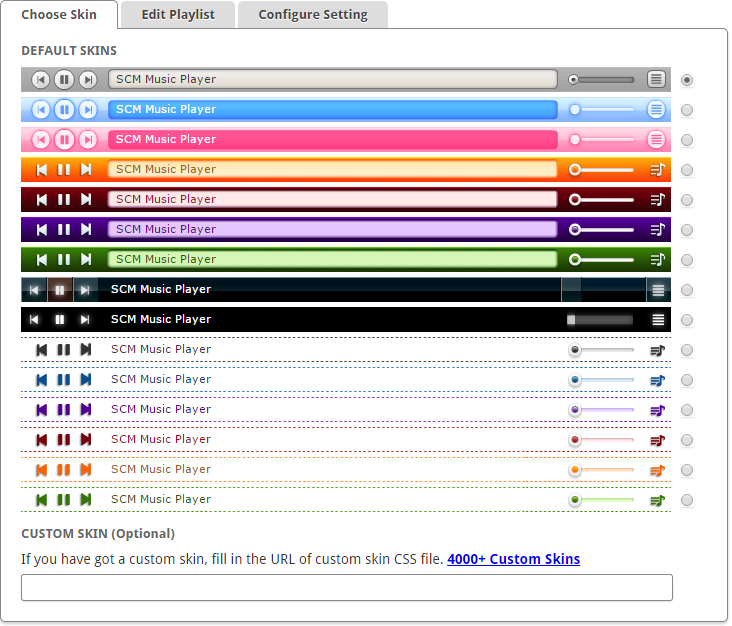Pick the green bar skin radio button
The height and width of the screenshot is (626, 732).
pyautogui.click(x=687, y=260)
